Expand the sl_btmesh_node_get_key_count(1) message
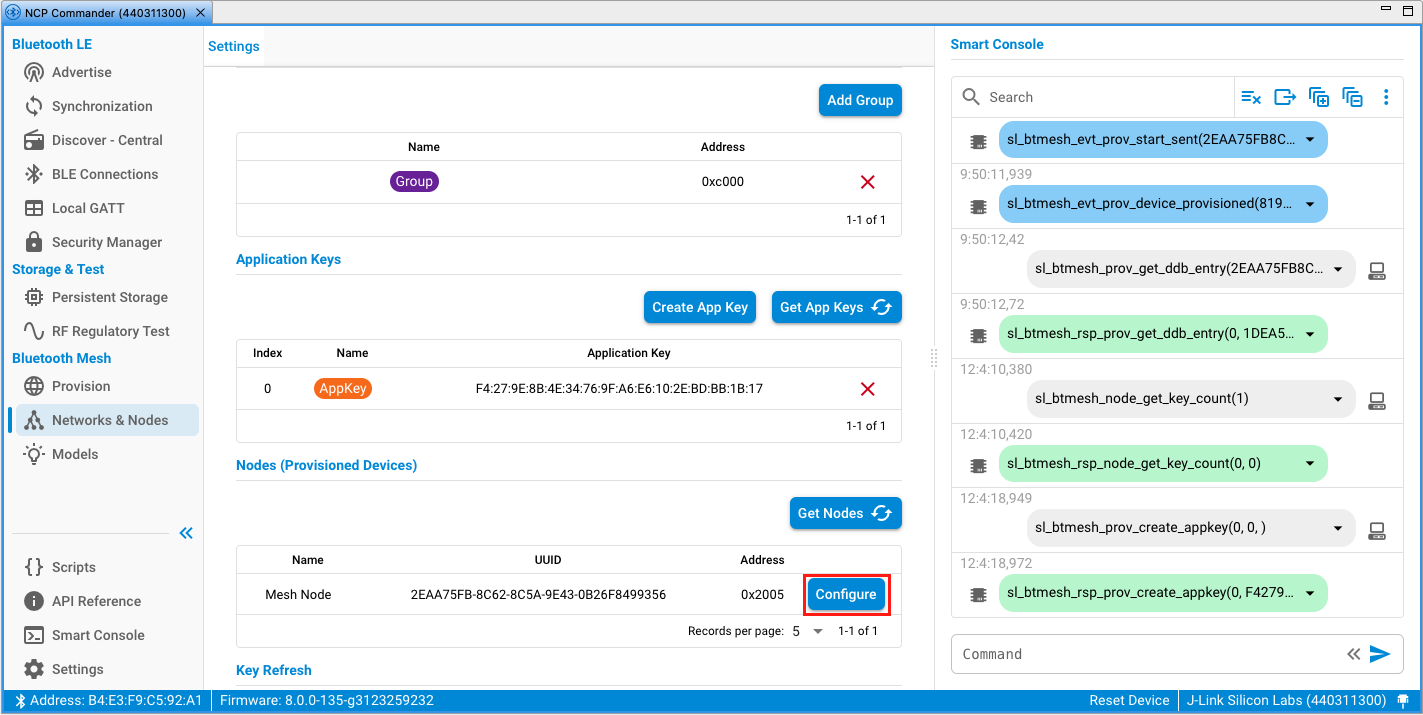1423x715 pixels. (x=1338, y=399)
